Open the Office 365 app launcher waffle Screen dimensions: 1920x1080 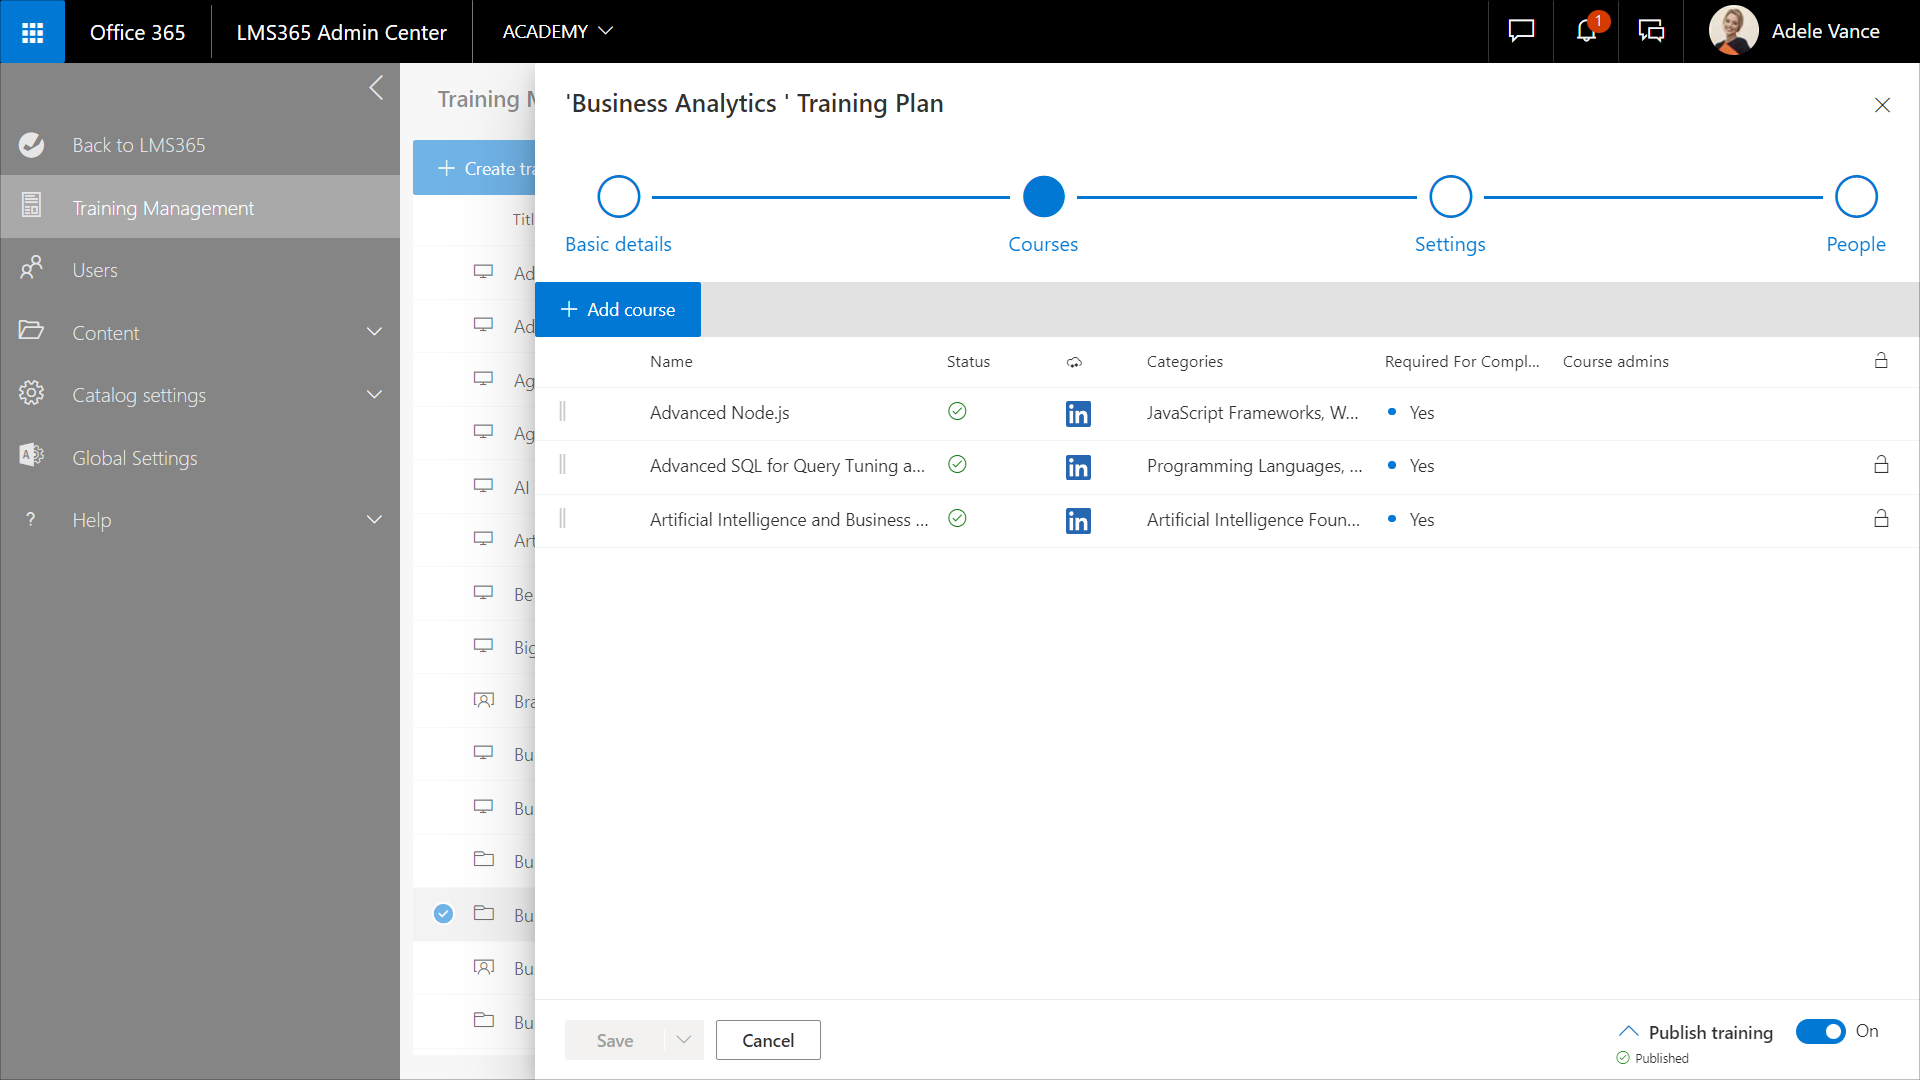coord(32,32)
